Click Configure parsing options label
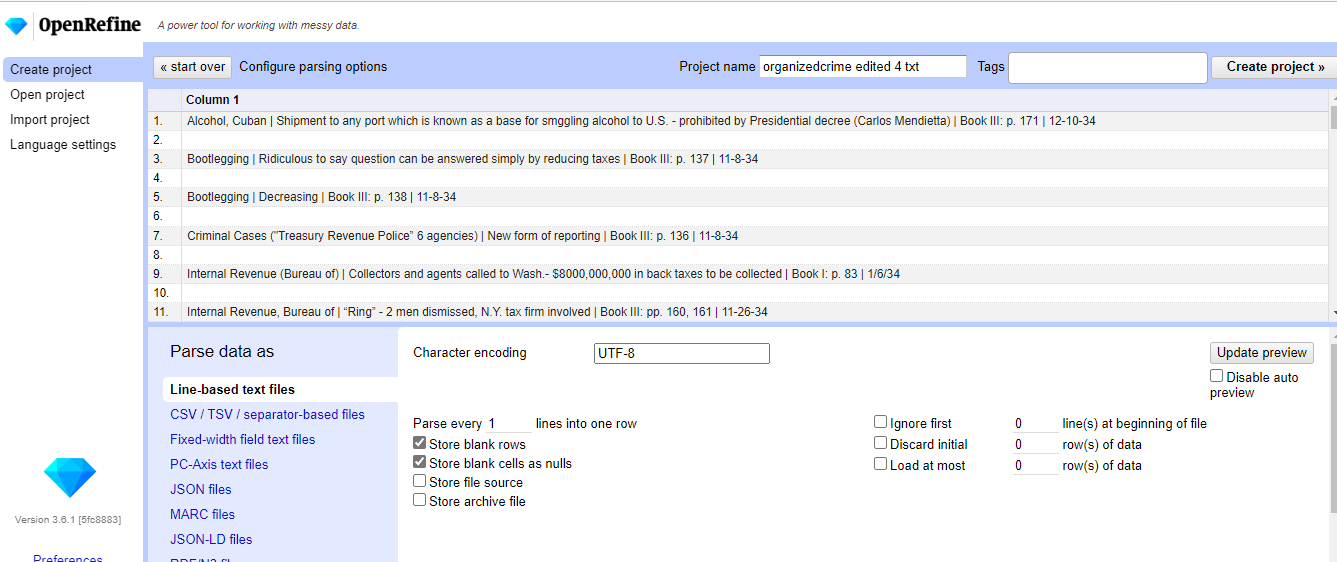 coord(313,67)
